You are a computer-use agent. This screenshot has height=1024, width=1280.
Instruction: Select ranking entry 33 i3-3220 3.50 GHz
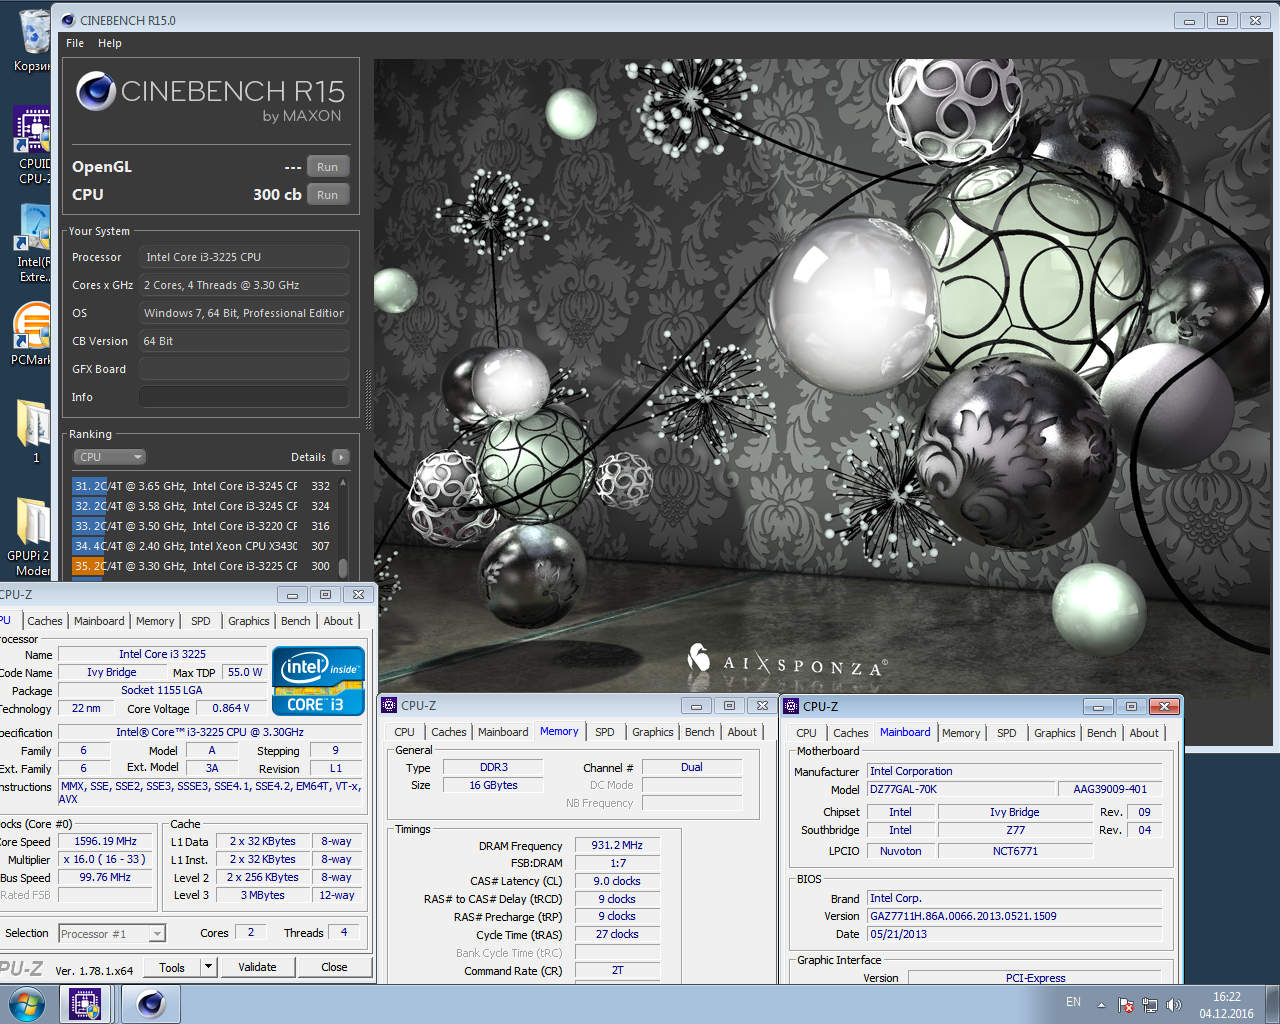click(x=202, y=526)
